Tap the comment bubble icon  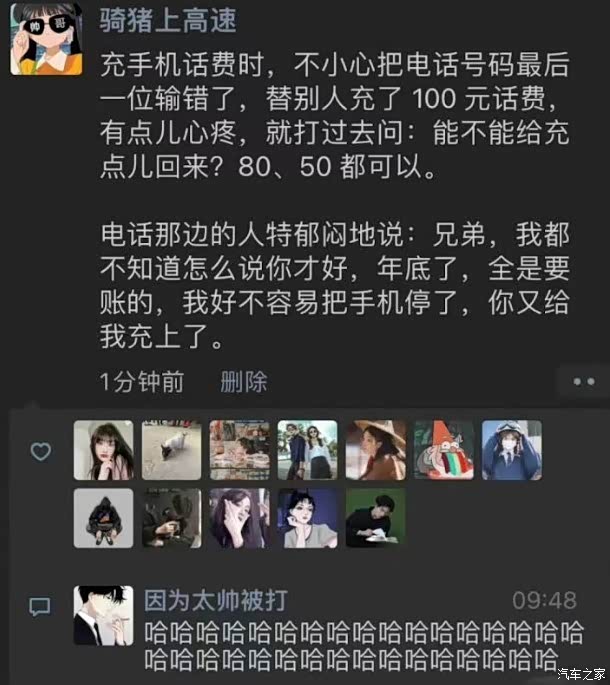click(40, 607)
